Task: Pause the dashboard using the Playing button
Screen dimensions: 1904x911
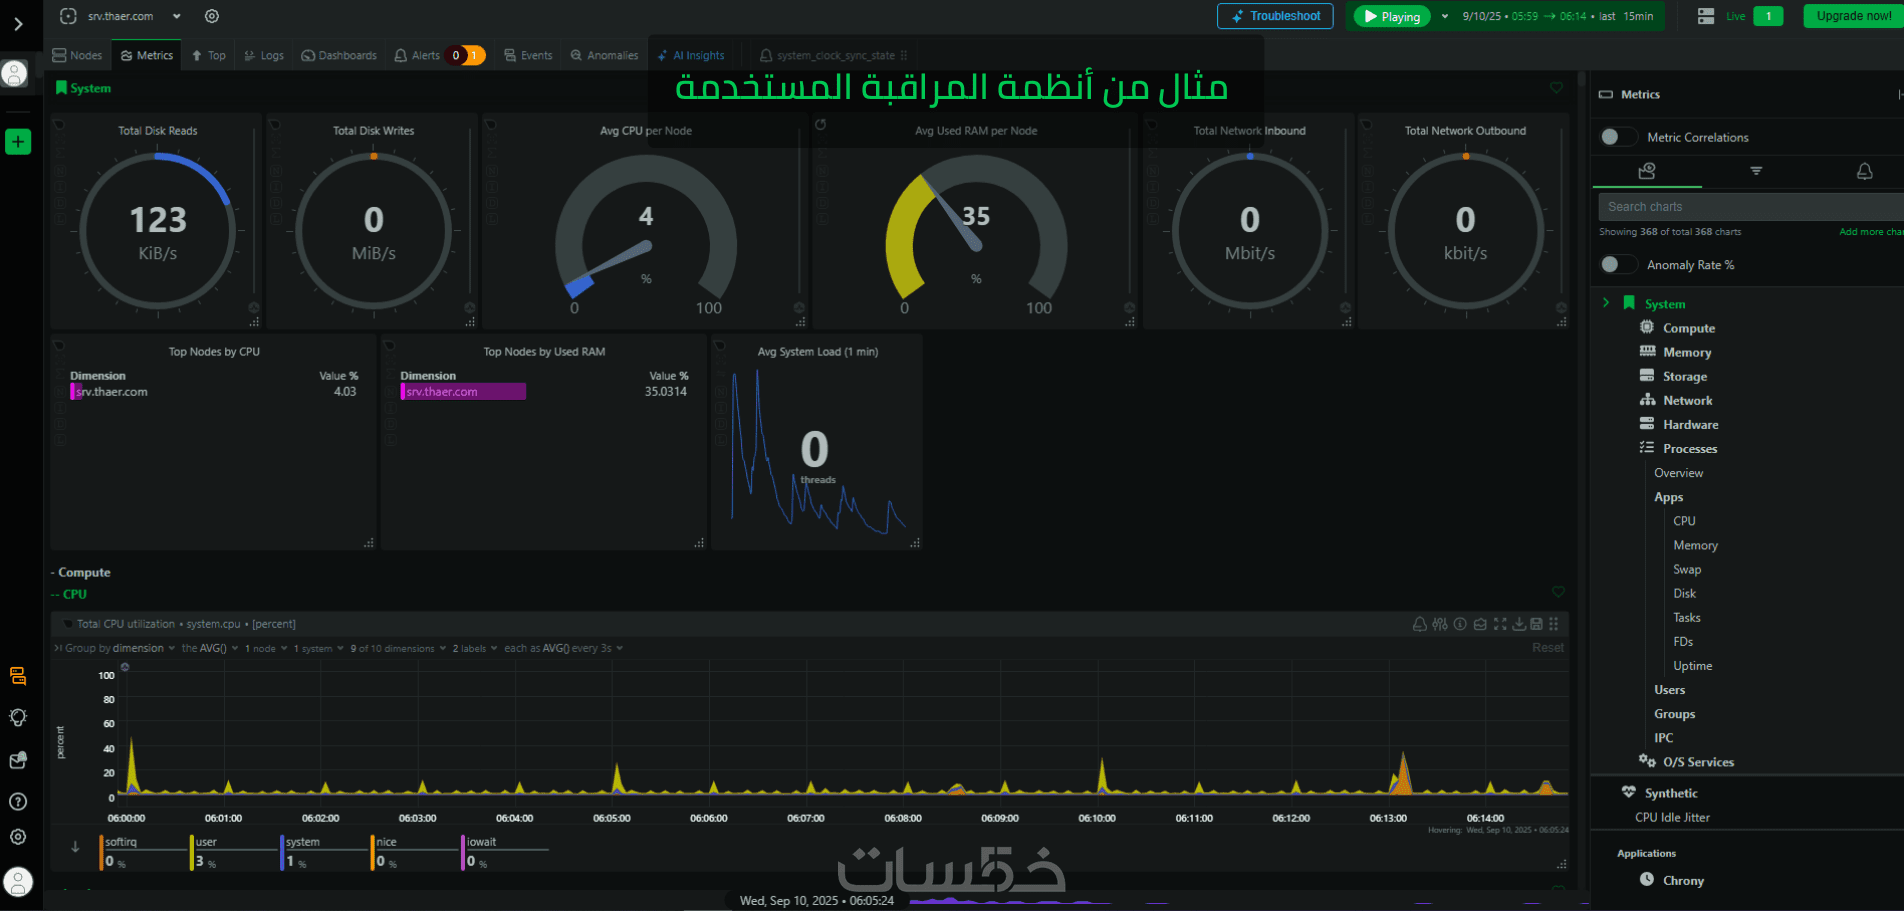Action: [1392, 16]
